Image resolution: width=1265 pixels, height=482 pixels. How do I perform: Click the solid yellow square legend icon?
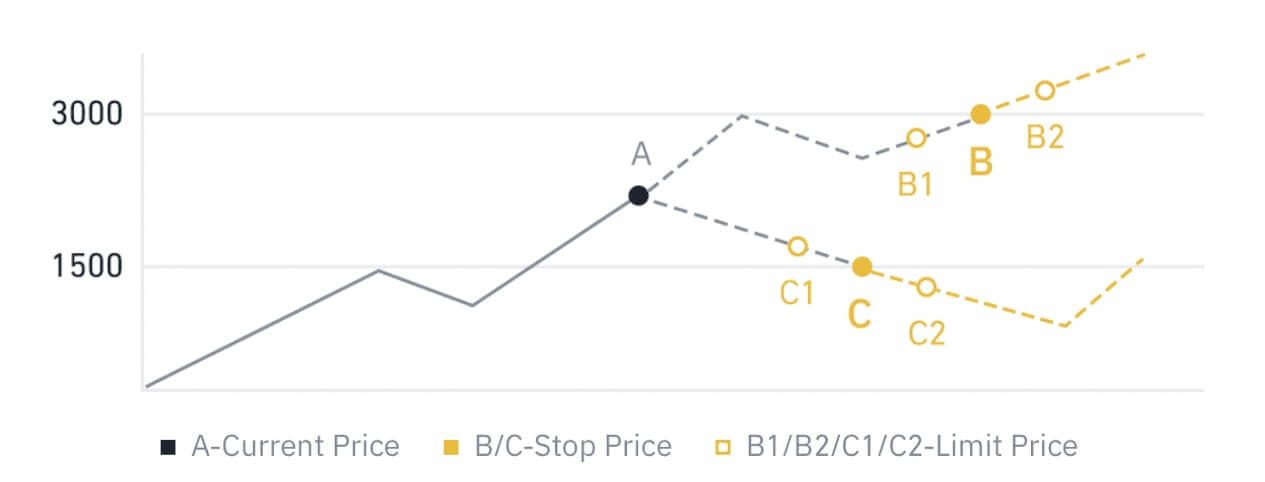click(451, 445)
